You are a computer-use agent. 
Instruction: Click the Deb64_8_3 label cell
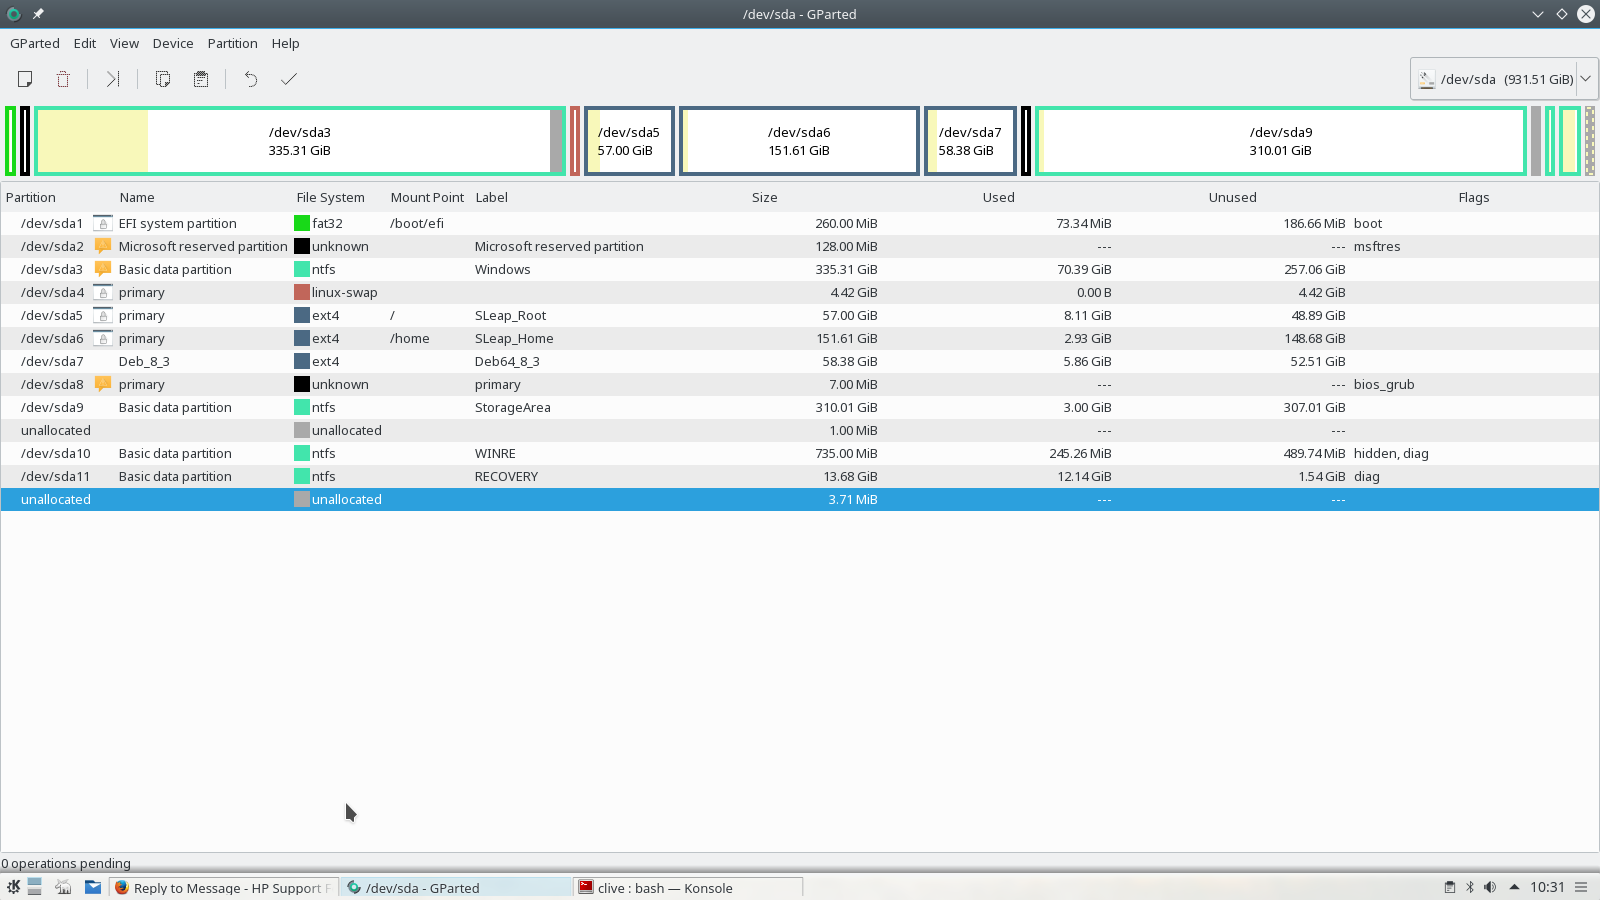point(507,361)
